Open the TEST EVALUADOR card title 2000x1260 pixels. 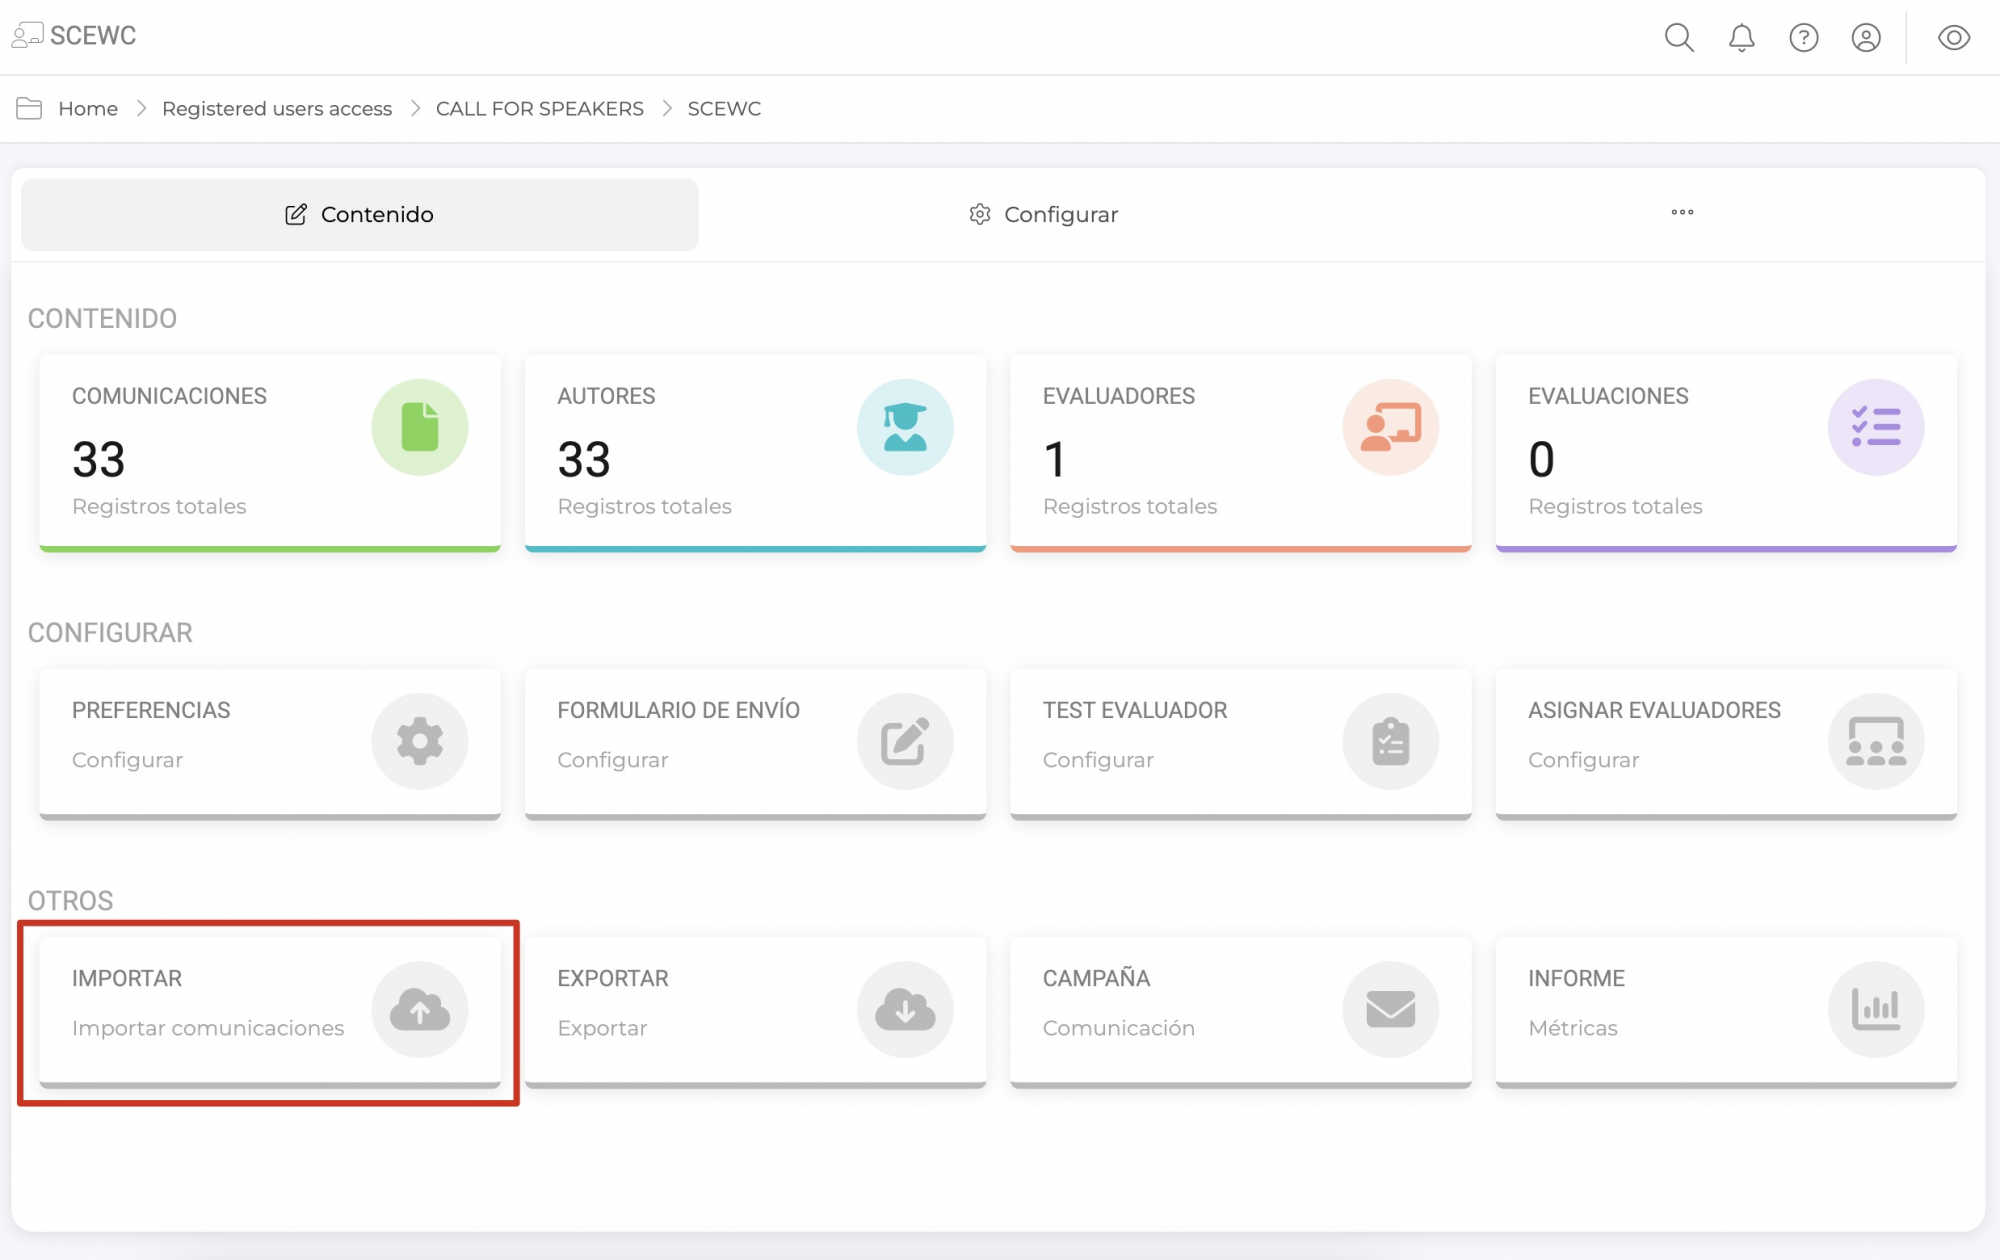[x=1135, y=710]
